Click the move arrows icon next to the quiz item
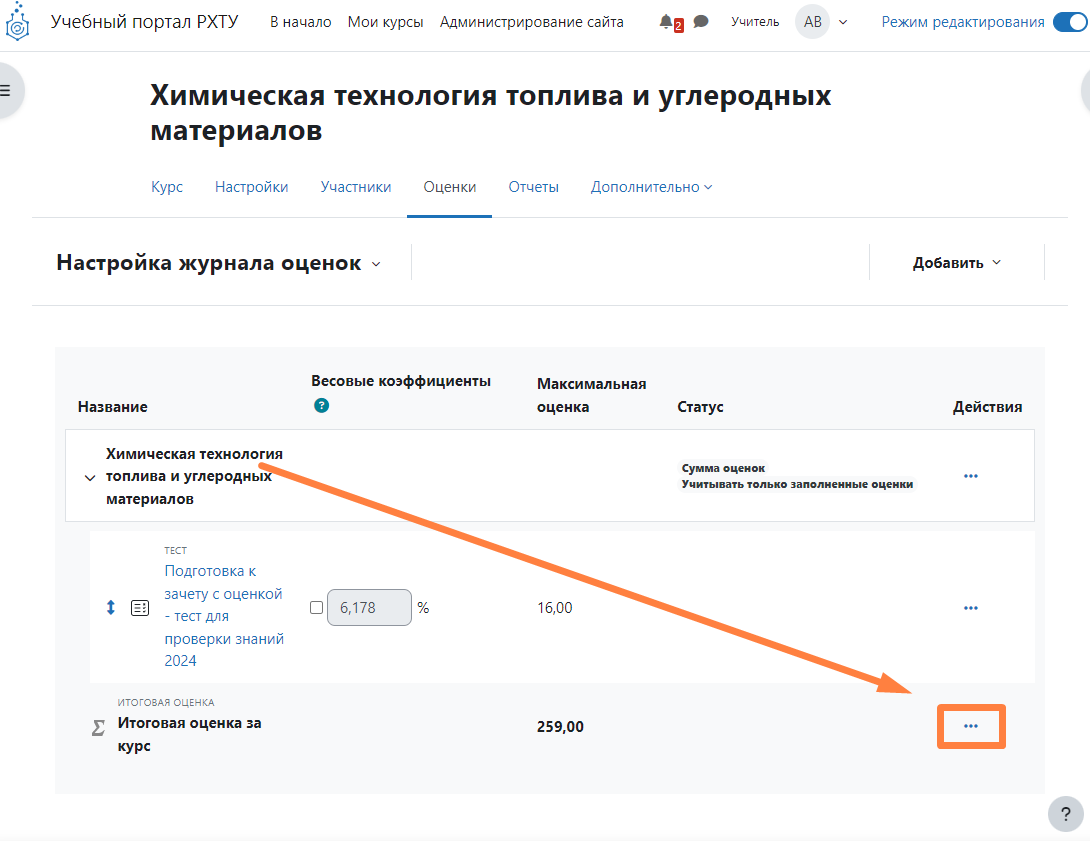The height and width of the screenshot is (841, 1090). (x=111, y=607)
